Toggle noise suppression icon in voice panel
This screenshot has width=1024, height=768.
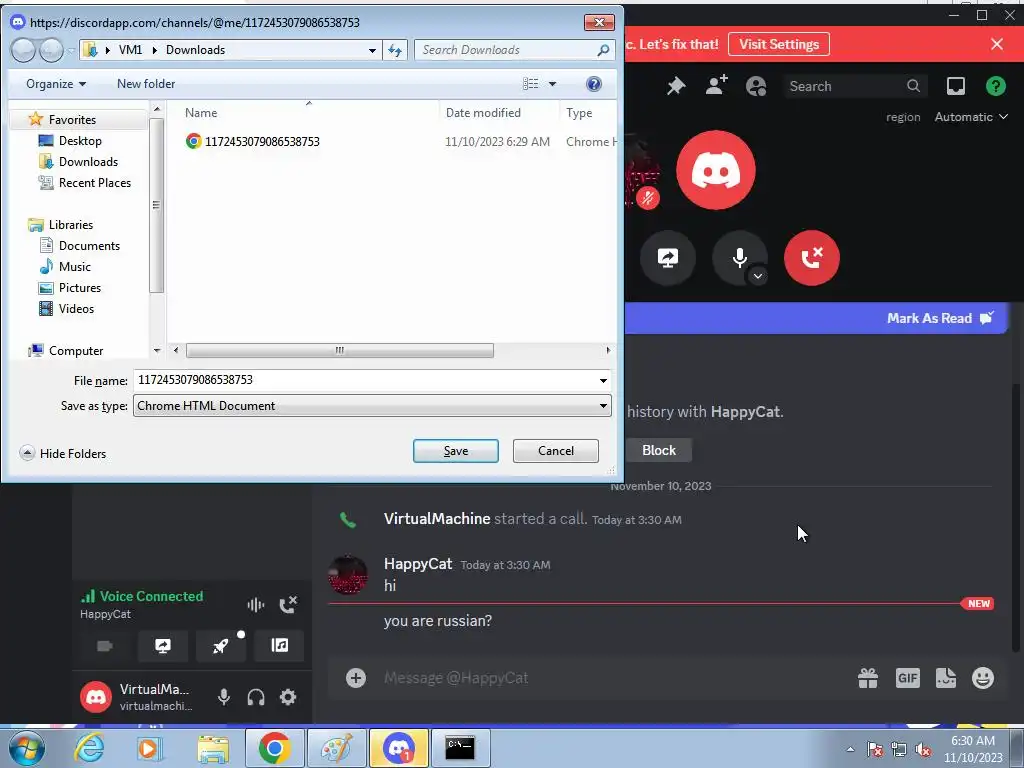point(255,605)
